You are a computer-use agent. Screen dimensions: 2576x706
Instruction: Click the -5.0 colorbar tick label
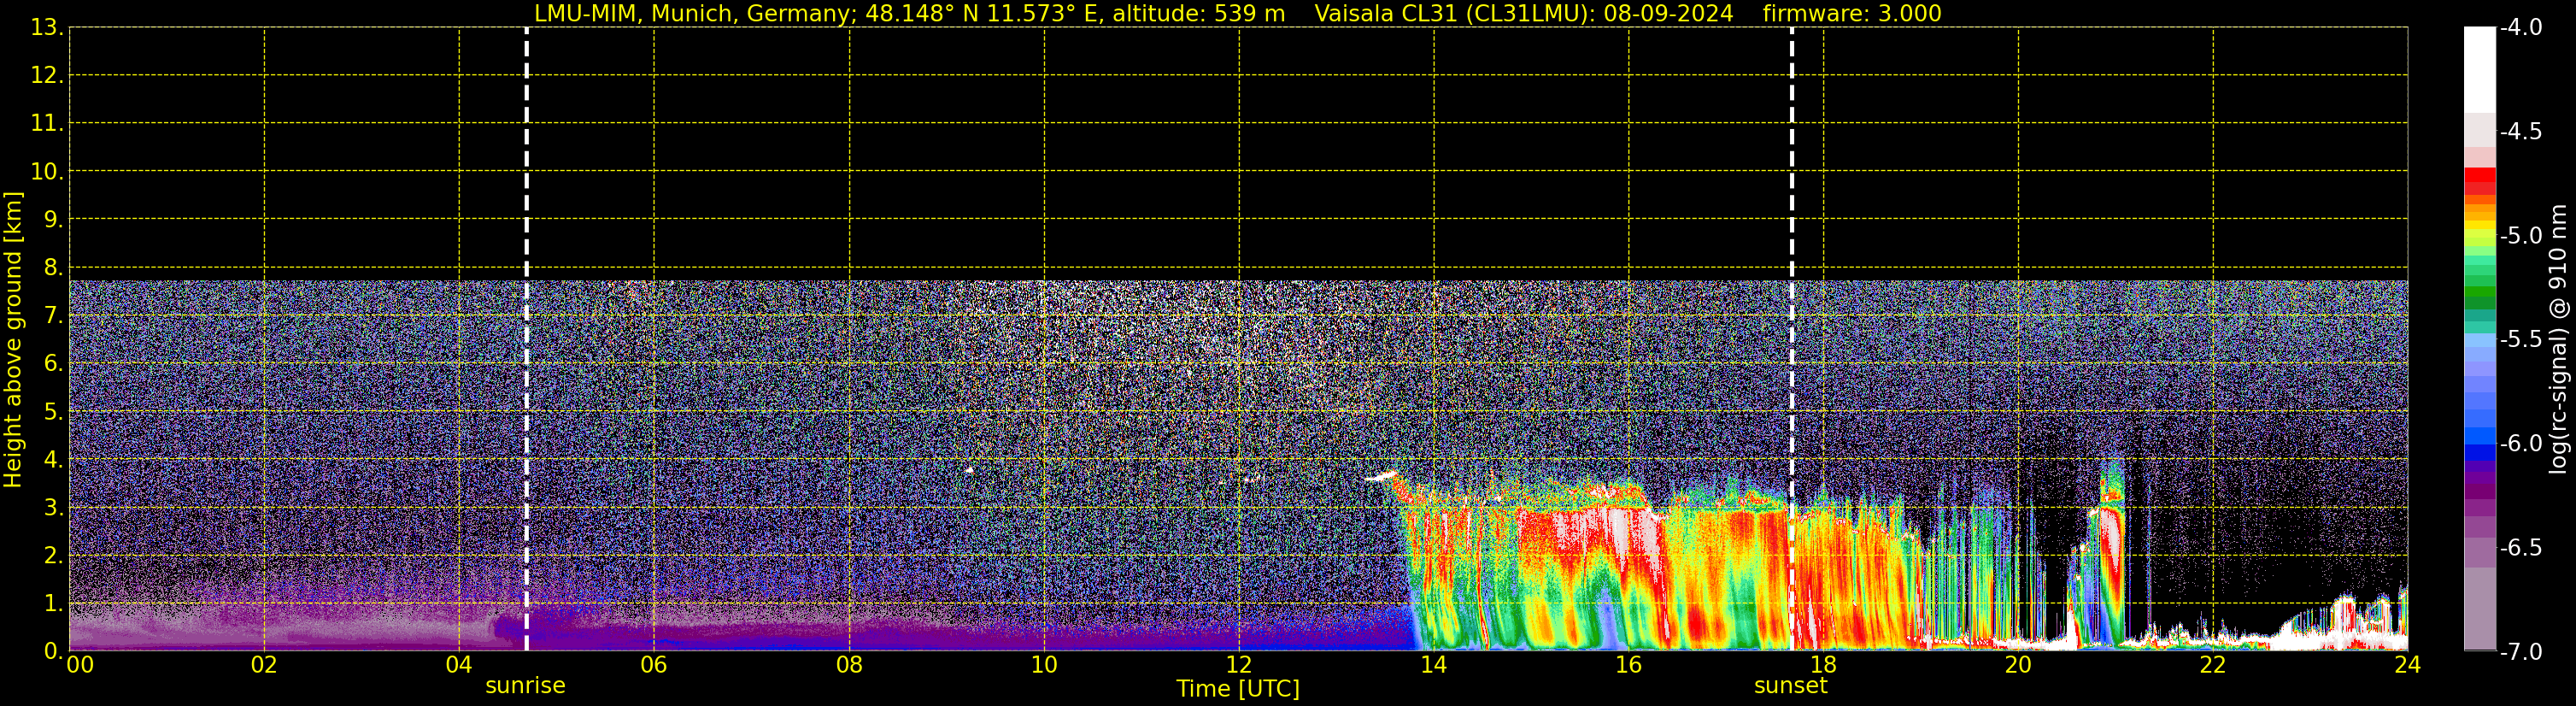coord(2520,236)
